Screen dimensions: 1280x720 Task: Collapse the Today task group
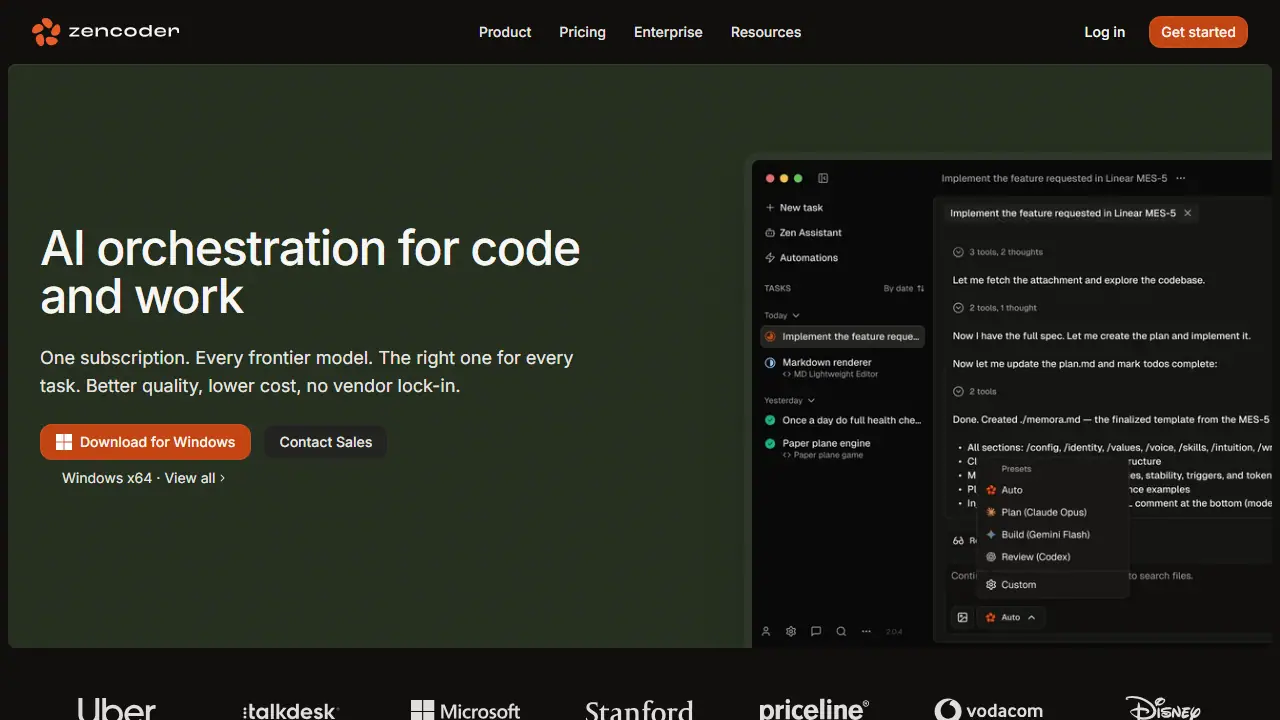point(782,315)
